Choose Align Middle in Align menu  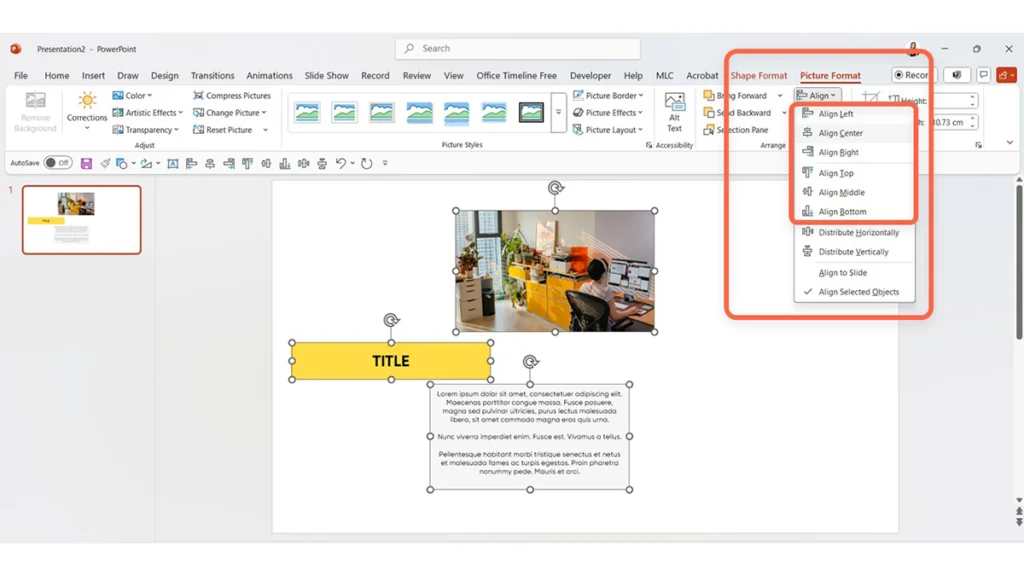[854, 192]
